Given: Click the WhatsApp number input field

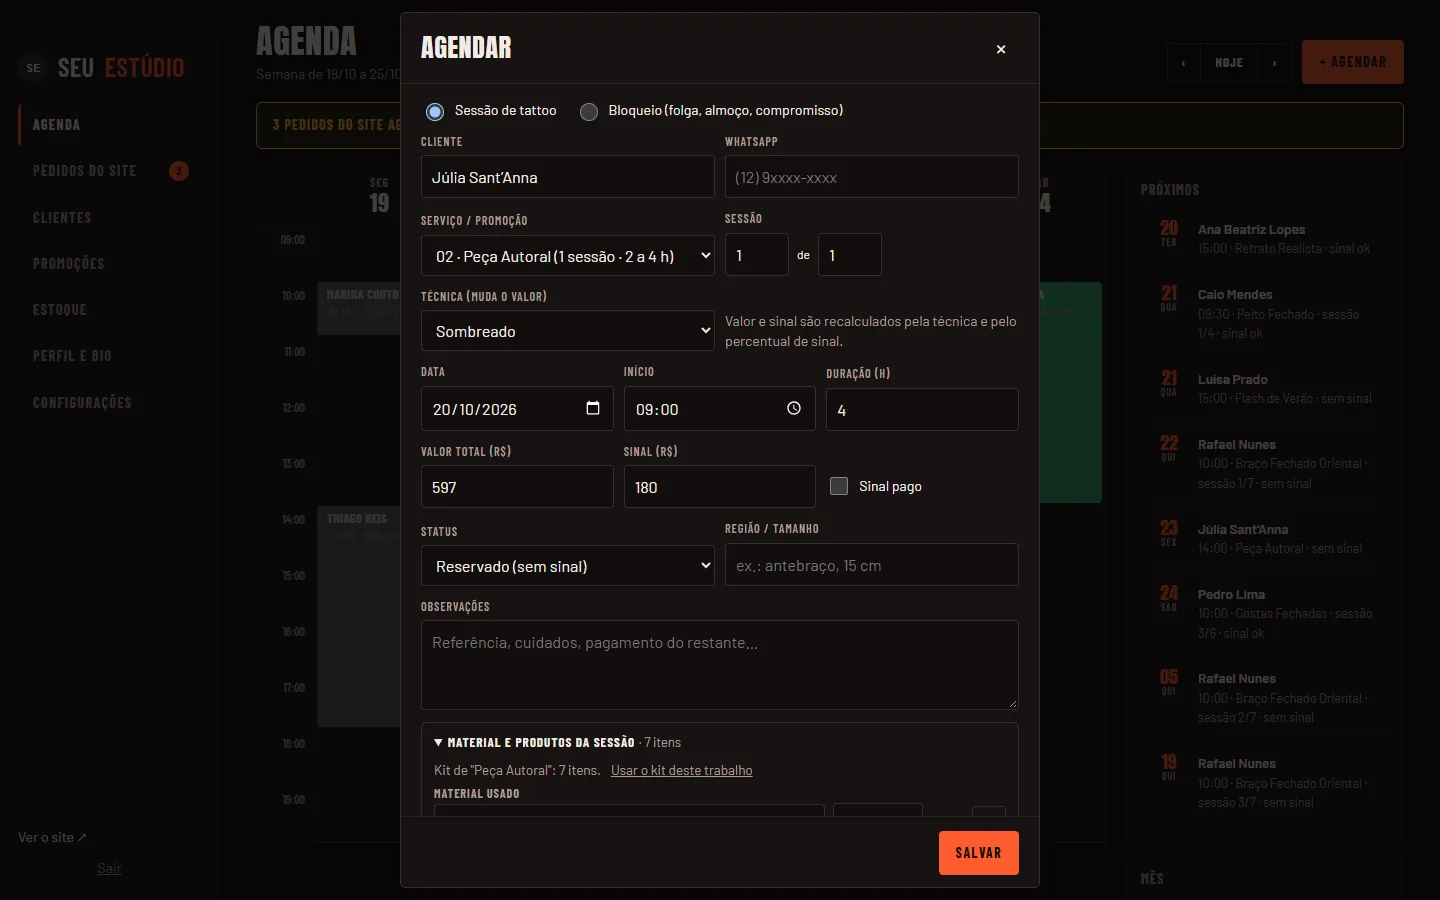Looking at the screenshot, I should tap(872, 177).
